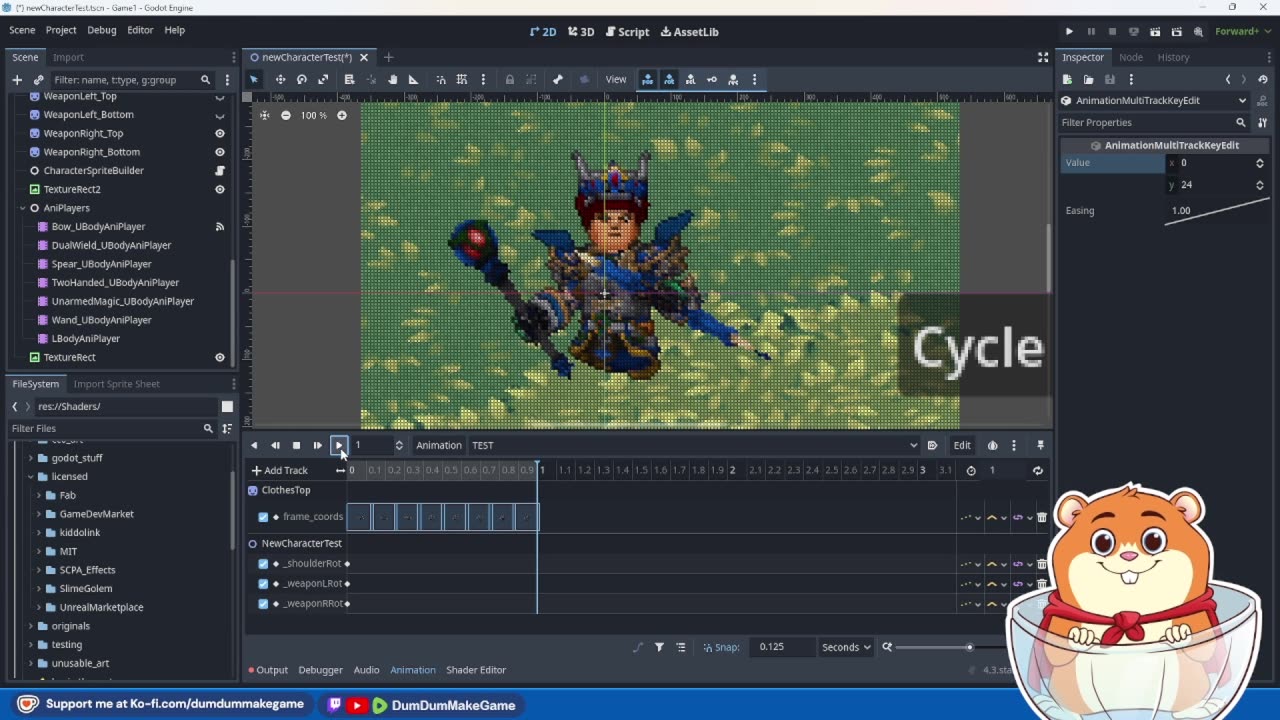Screen dimensions: 1280x720
Task: Open the script attached to CharacterSpriteBuilder
Action: pos(220,171)
